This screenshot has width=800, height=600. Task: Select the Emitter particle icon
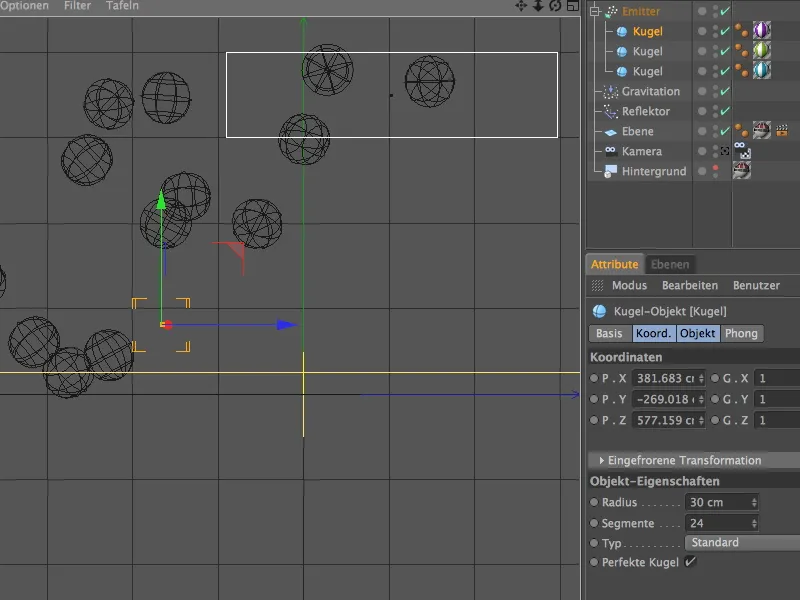pos(614,11)
